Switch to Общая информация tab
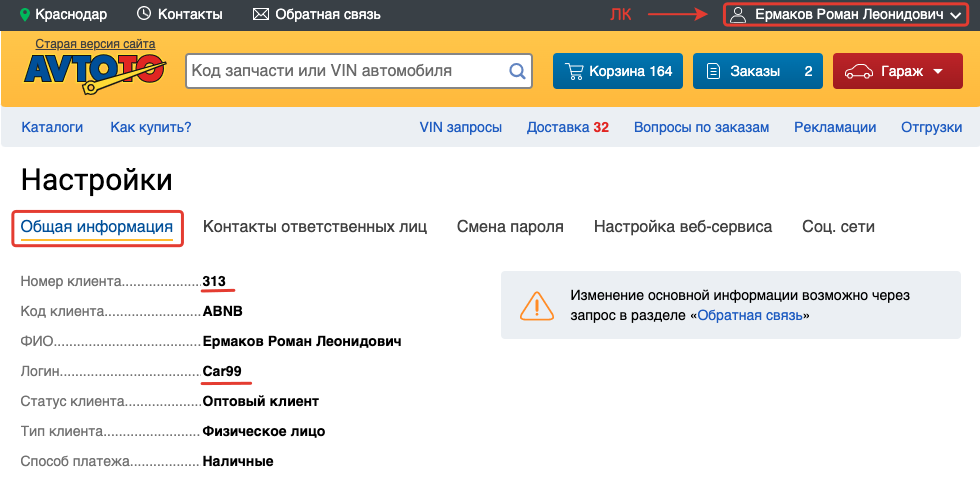Screen dimensions: 980x477 click(x=97, y=226)
